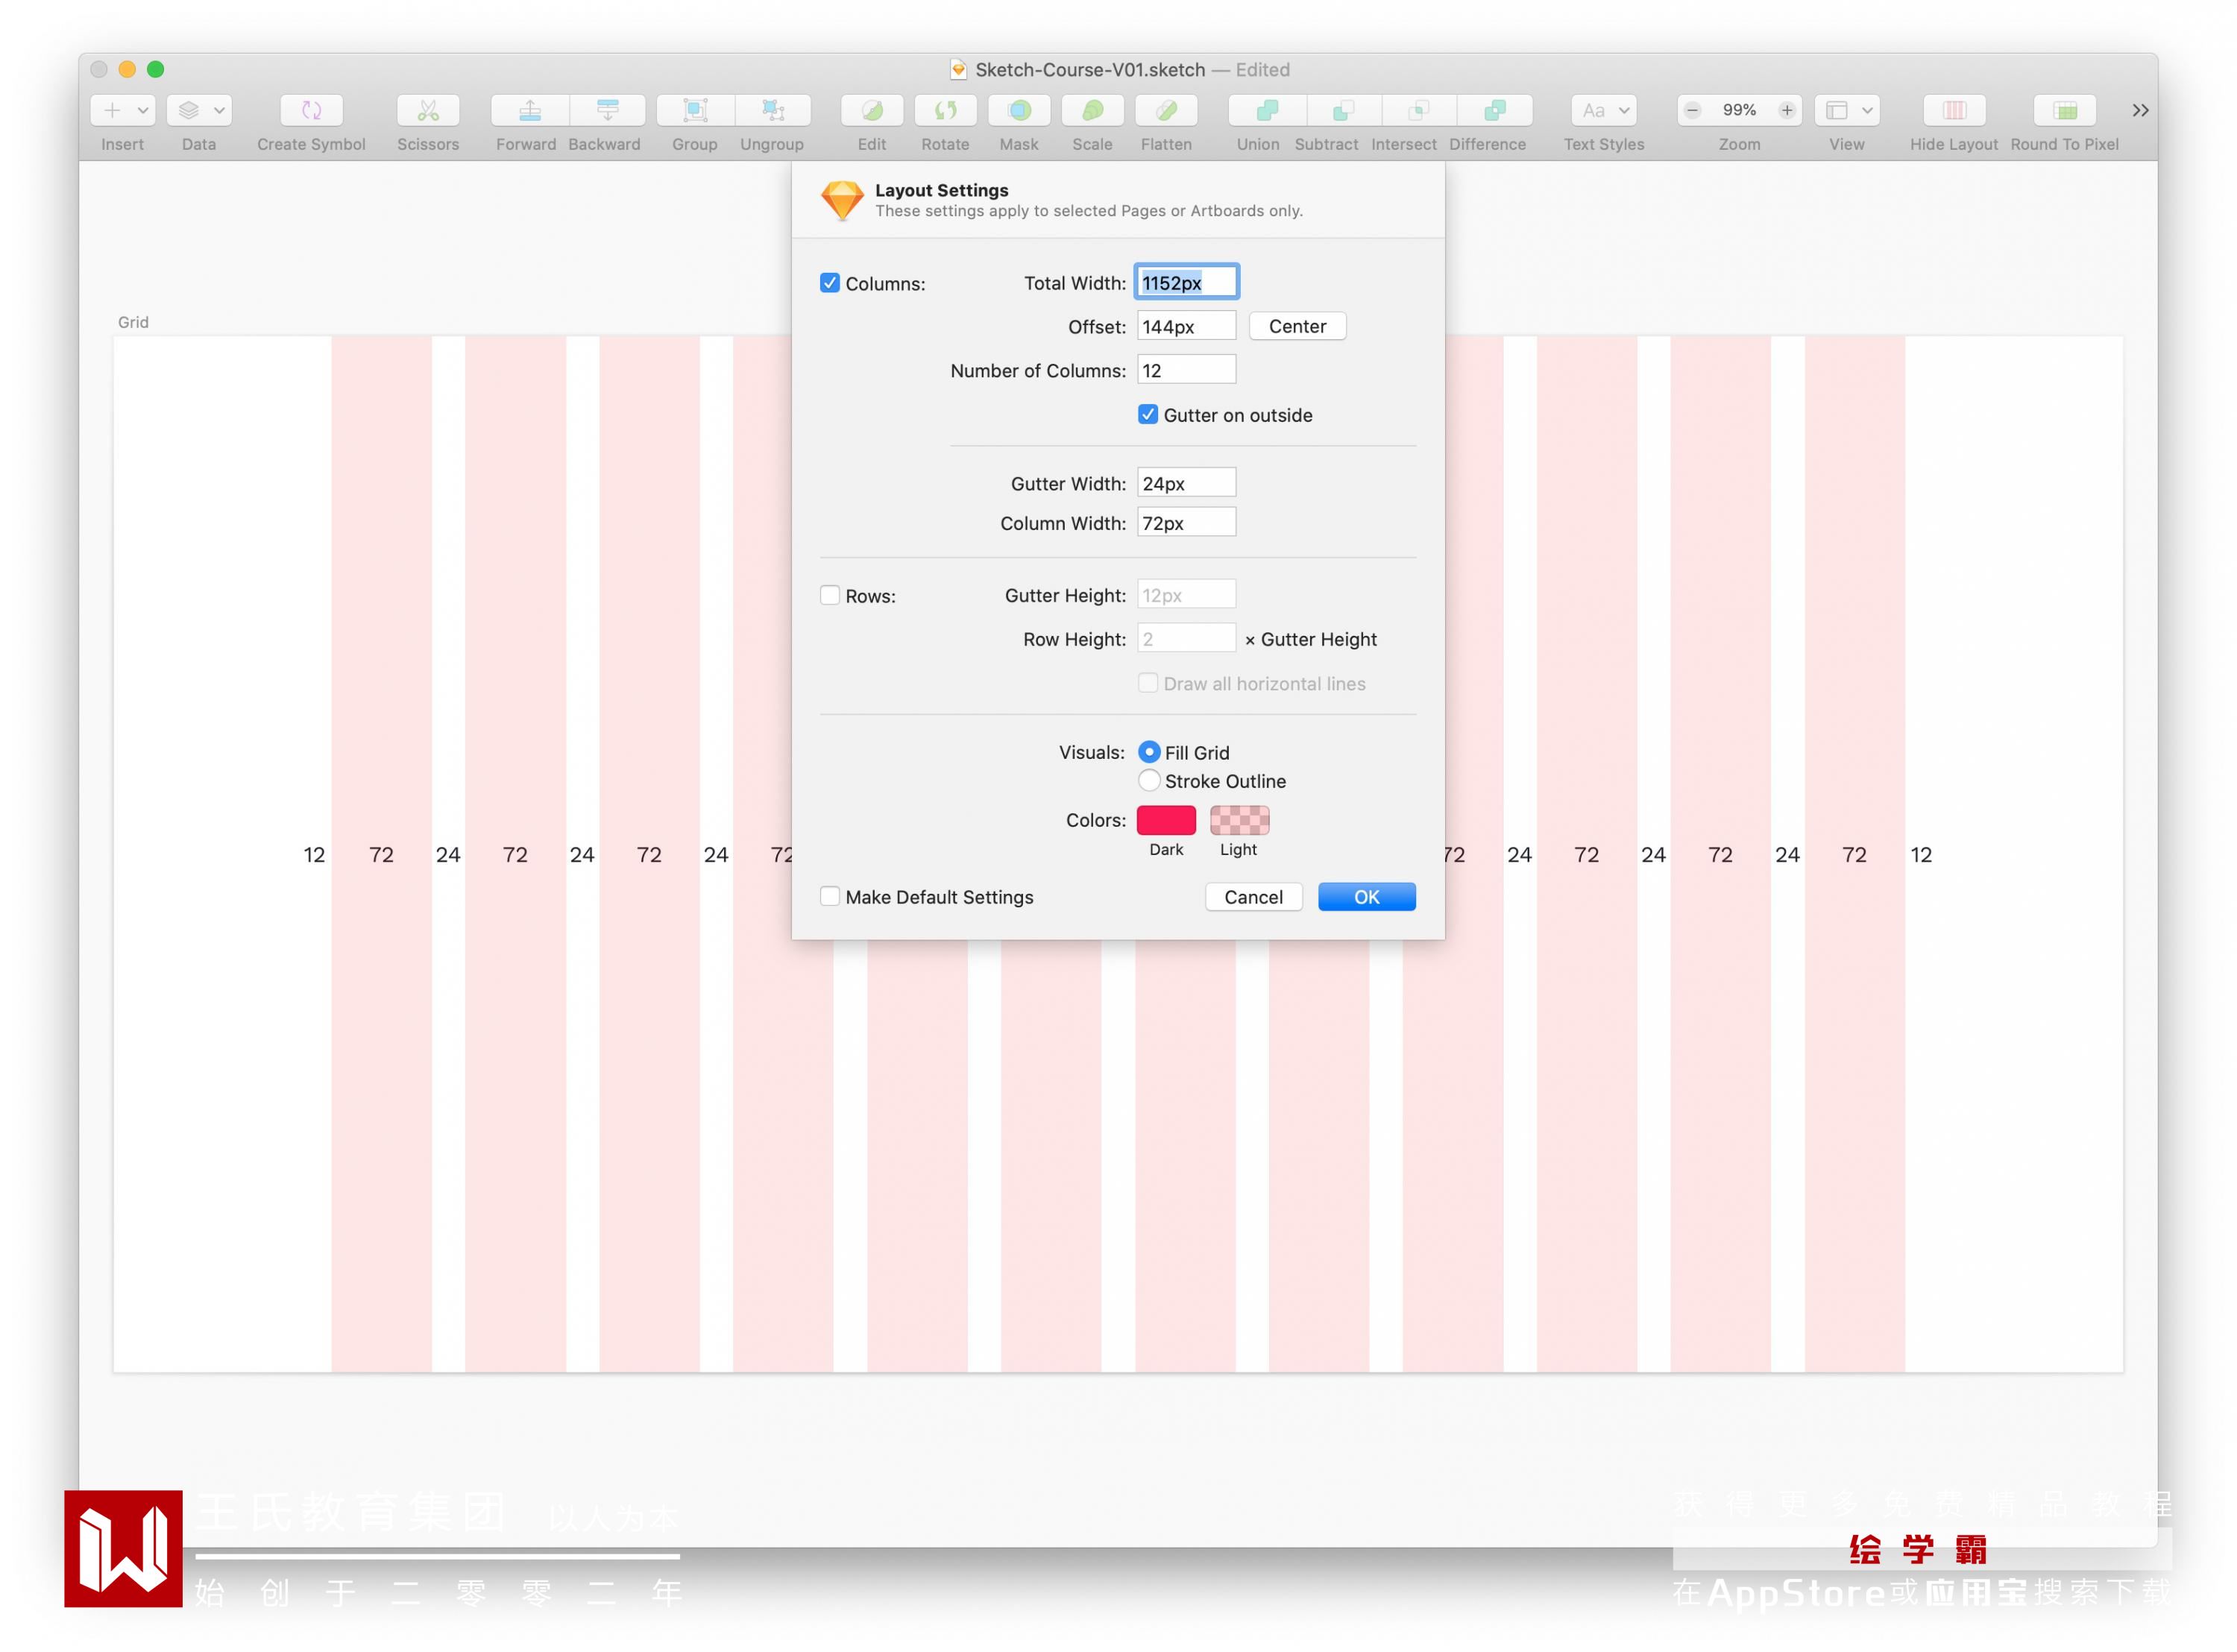The height and width of the screenshot is (1652, 2237).
Task: Click the Total Width field
Action: coord(1186,282)
